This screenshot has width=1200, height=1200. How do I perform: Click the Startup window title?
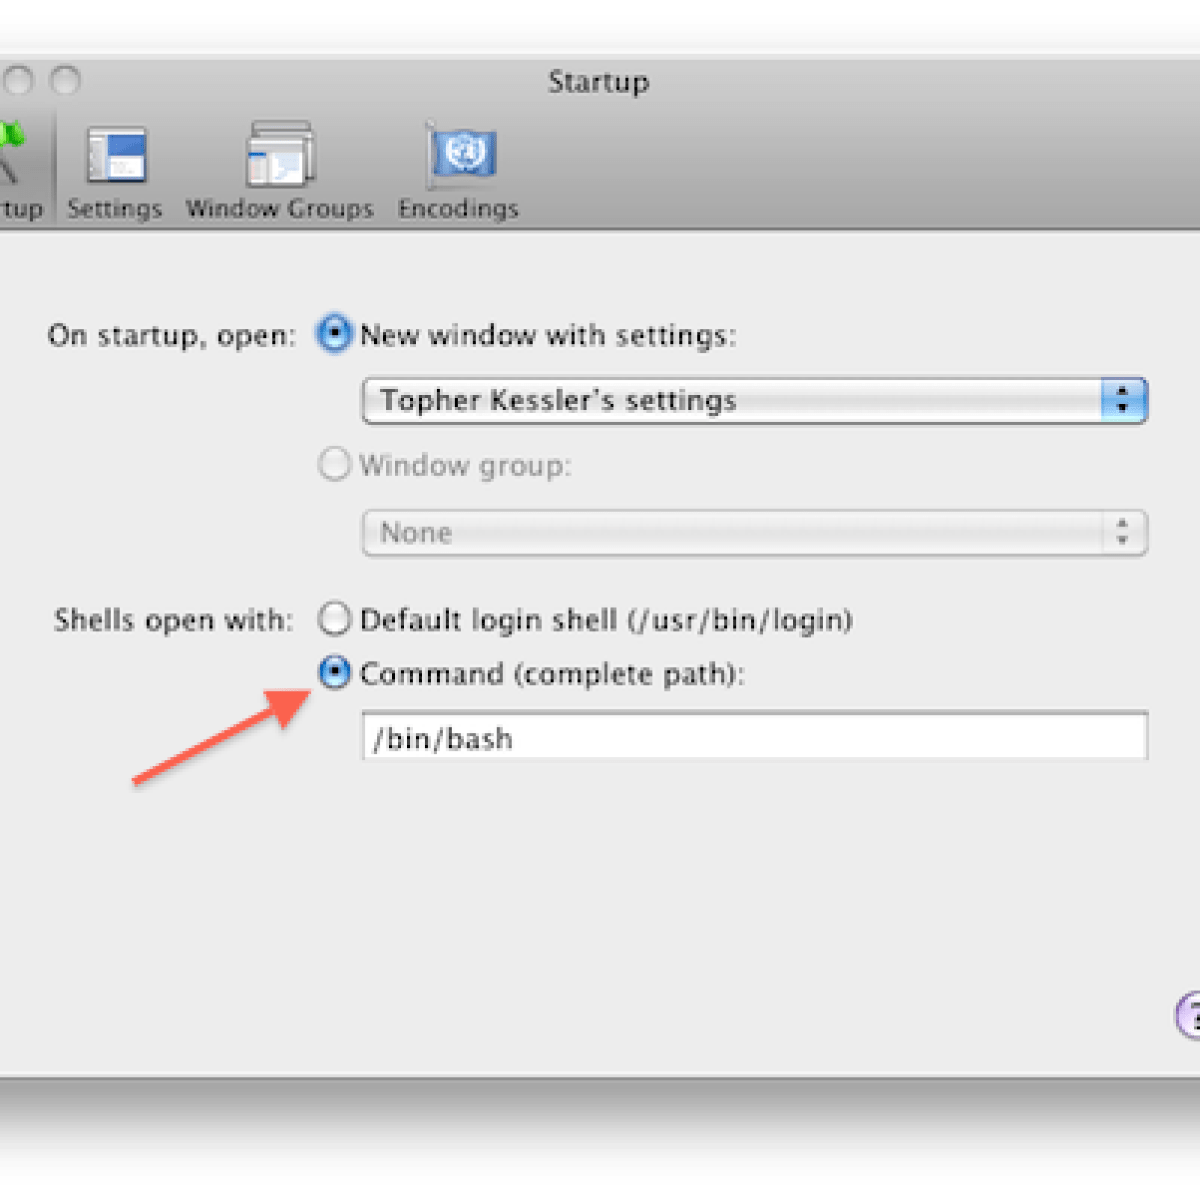(x=598, y=82)
